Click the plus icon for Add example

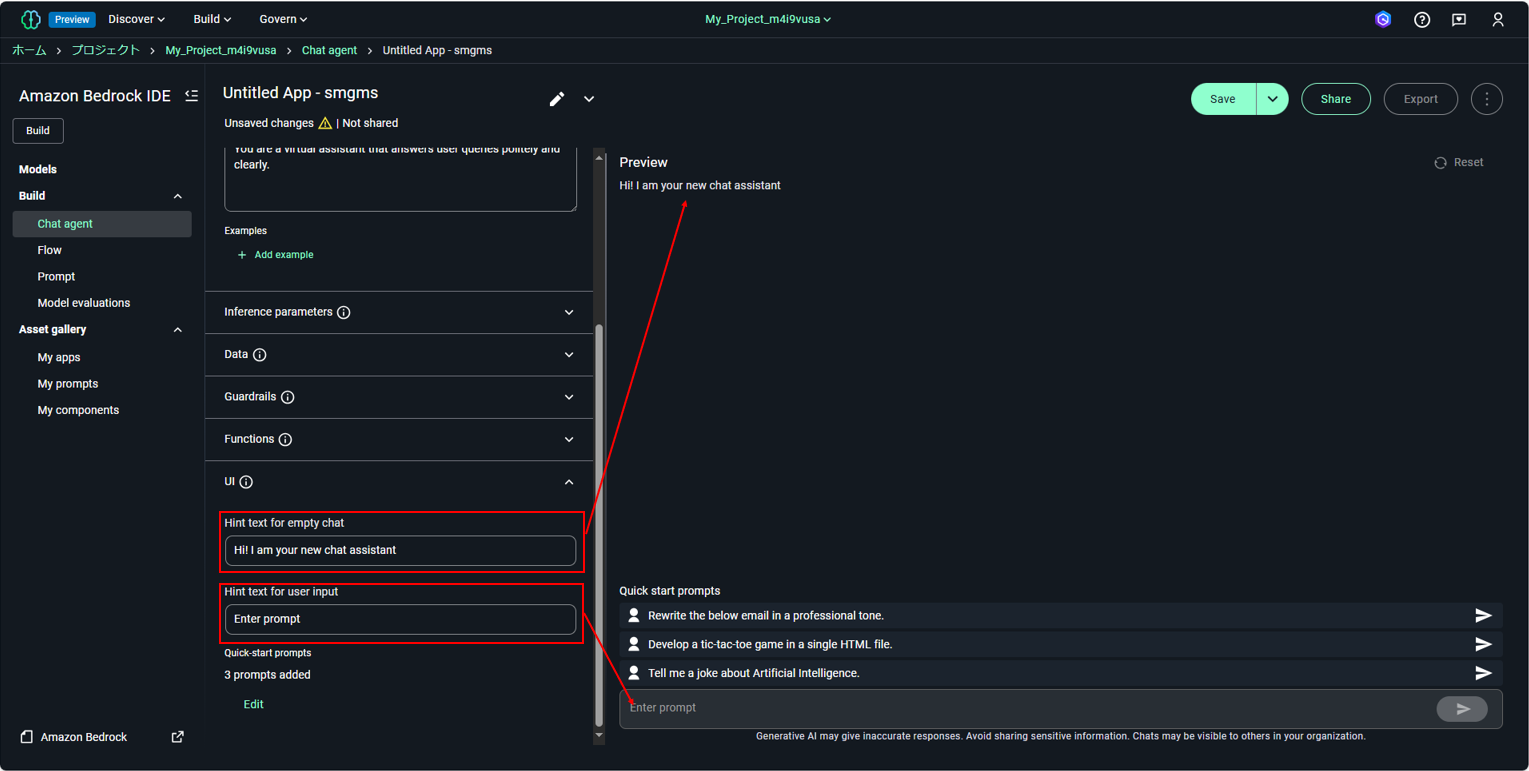point(242,255)
